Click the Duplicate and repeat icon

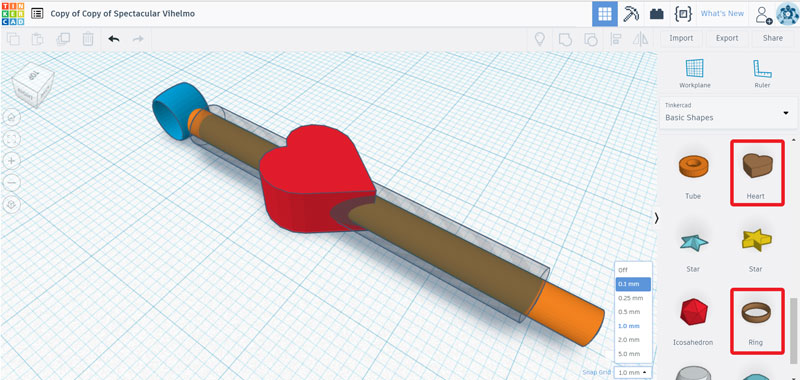[x=63, y=39]
